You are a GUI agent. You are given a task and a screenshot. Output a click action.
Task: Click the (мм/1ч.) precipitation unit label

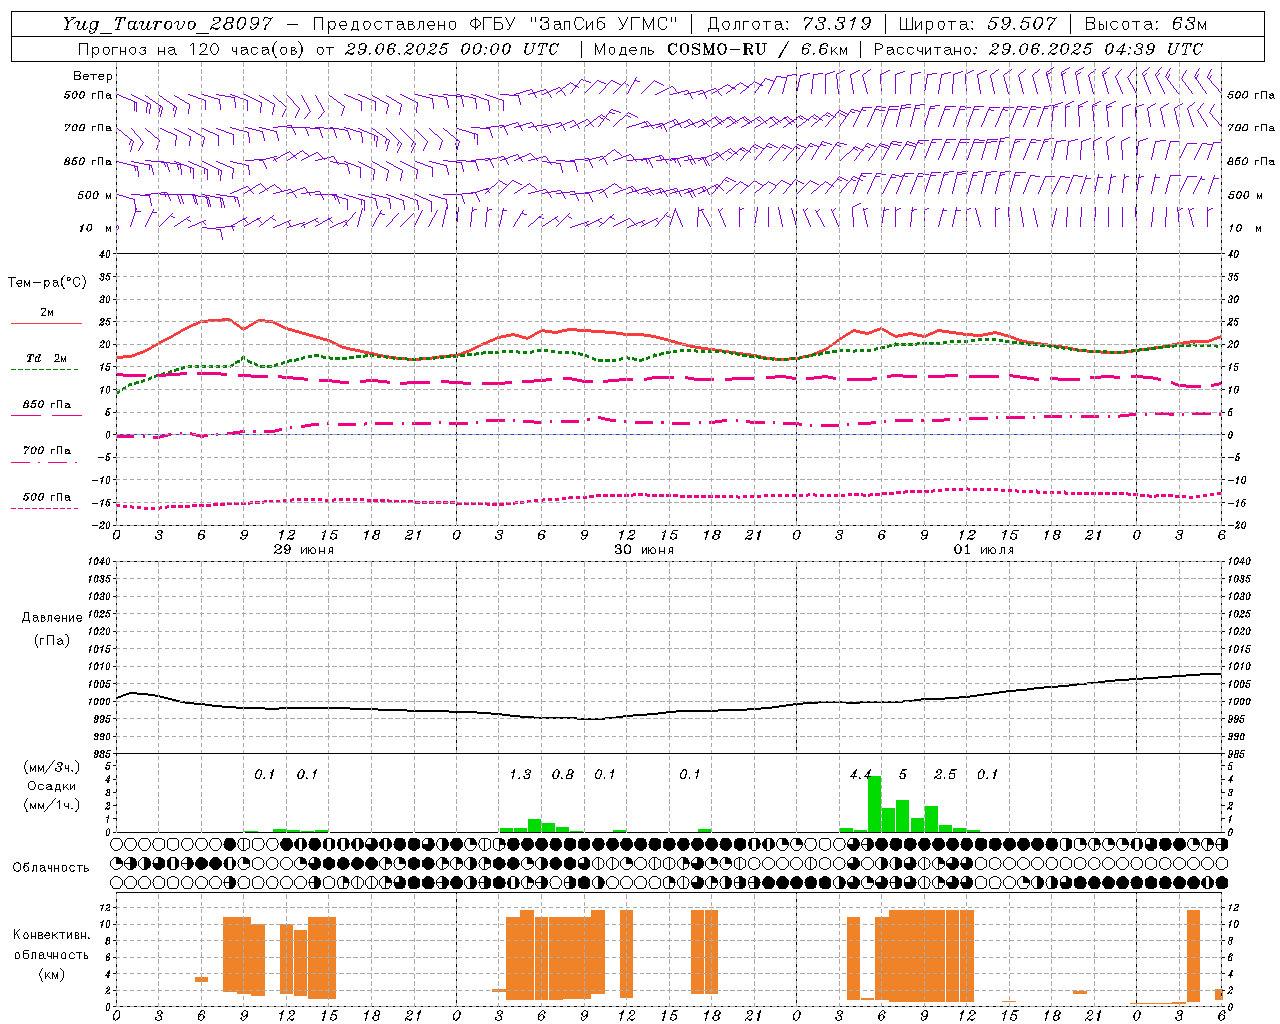[51, 805]
